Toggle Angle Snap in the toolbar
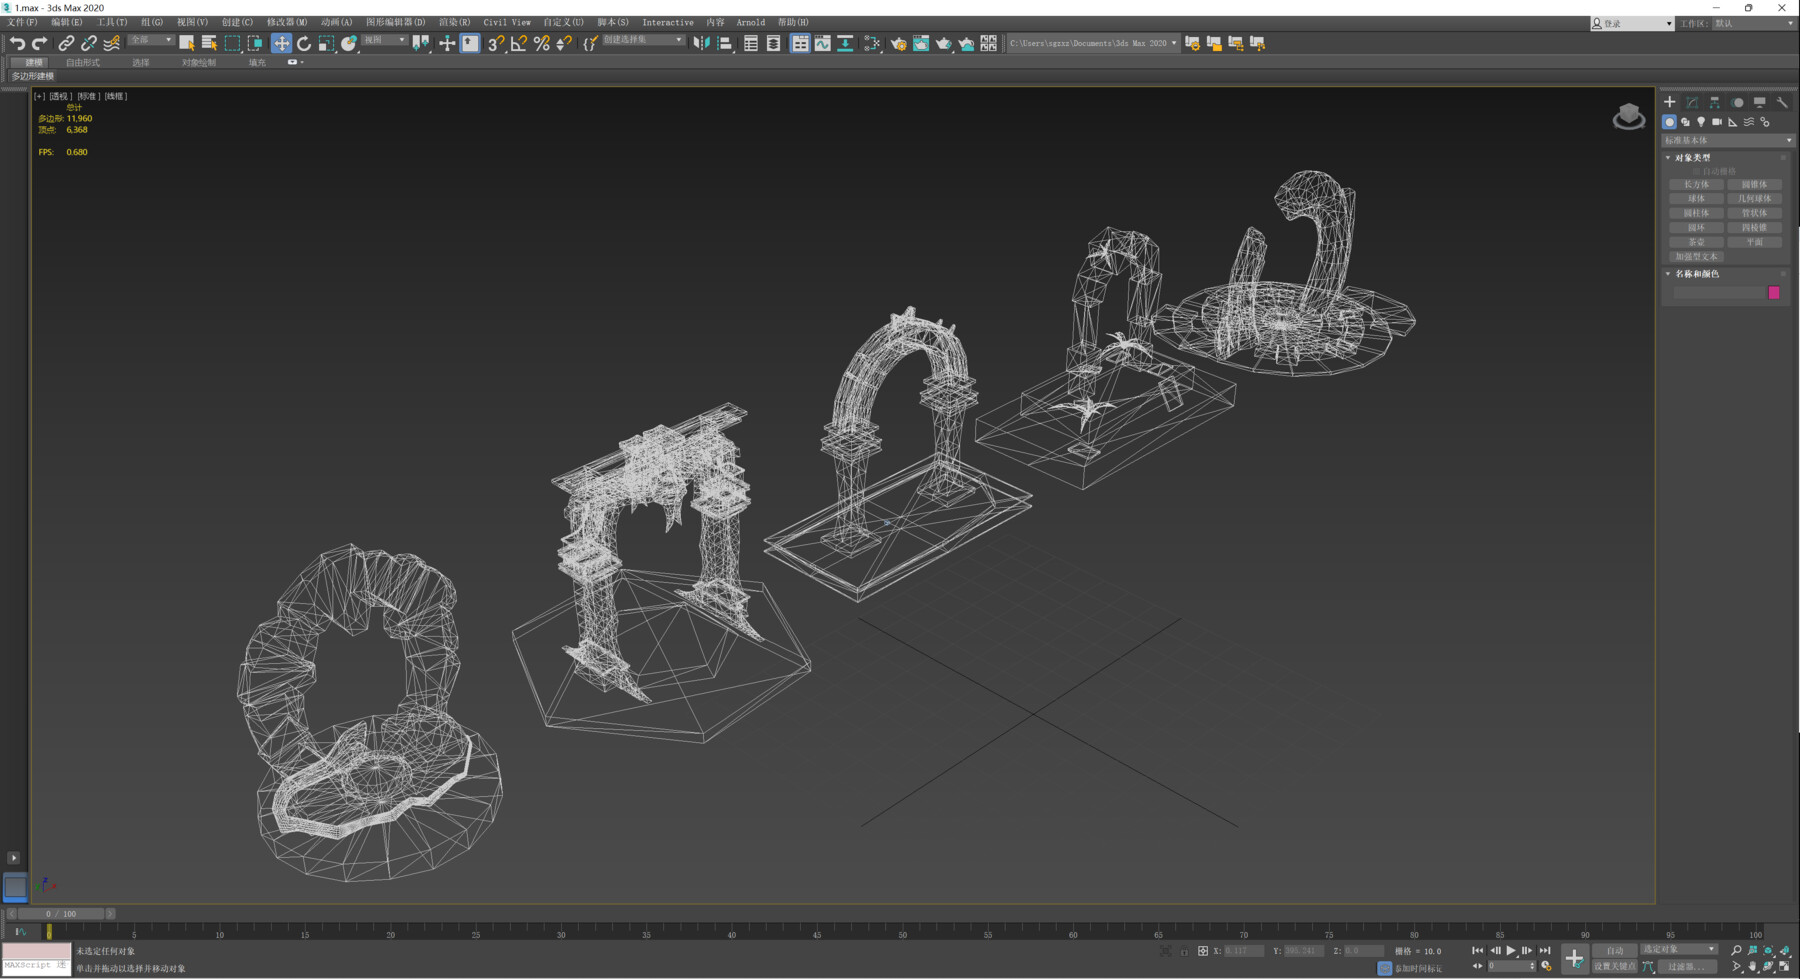Screen dimensions: 1800x979 click(518, 43)
